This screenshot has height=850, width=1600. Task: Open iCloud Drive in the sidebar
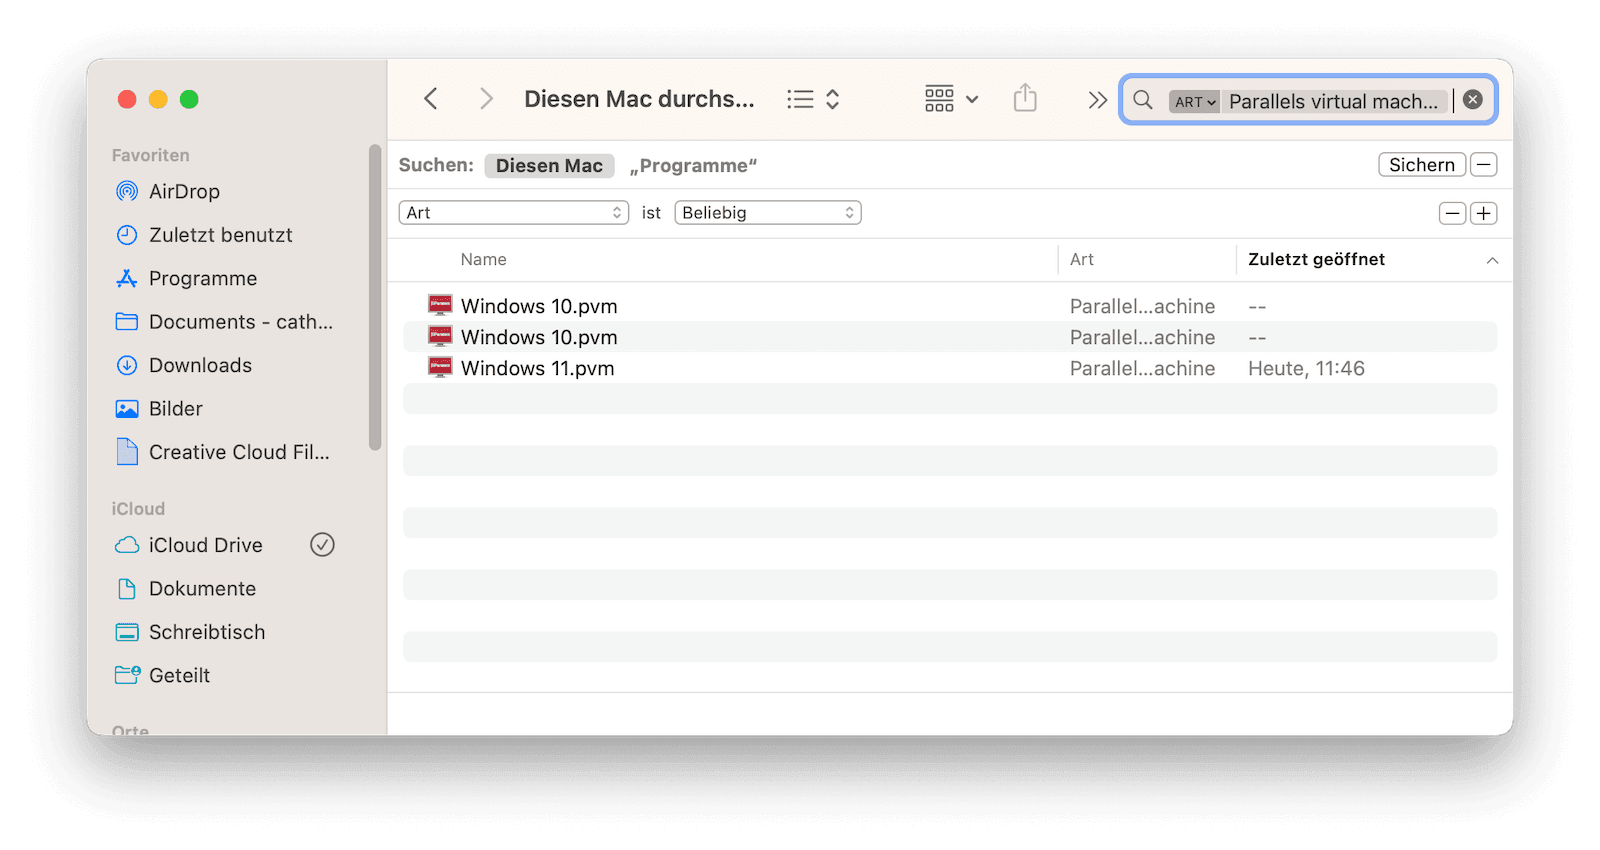click(206, 545)
